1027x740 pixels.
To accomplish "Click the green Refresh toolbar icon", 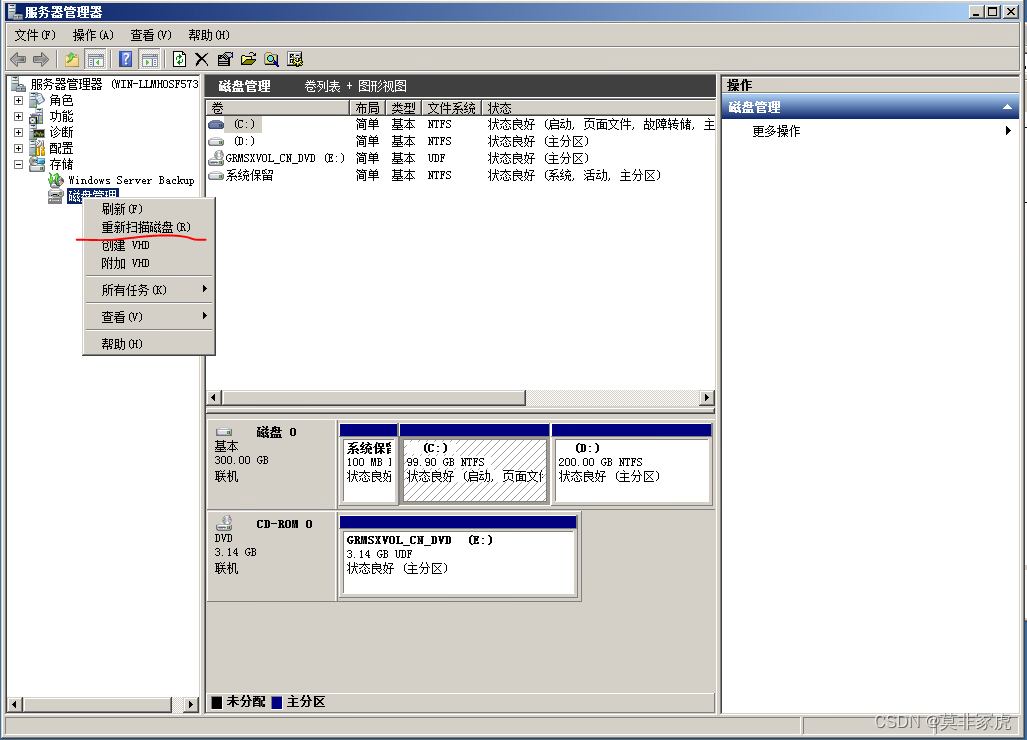I will (x=179, y=59).
